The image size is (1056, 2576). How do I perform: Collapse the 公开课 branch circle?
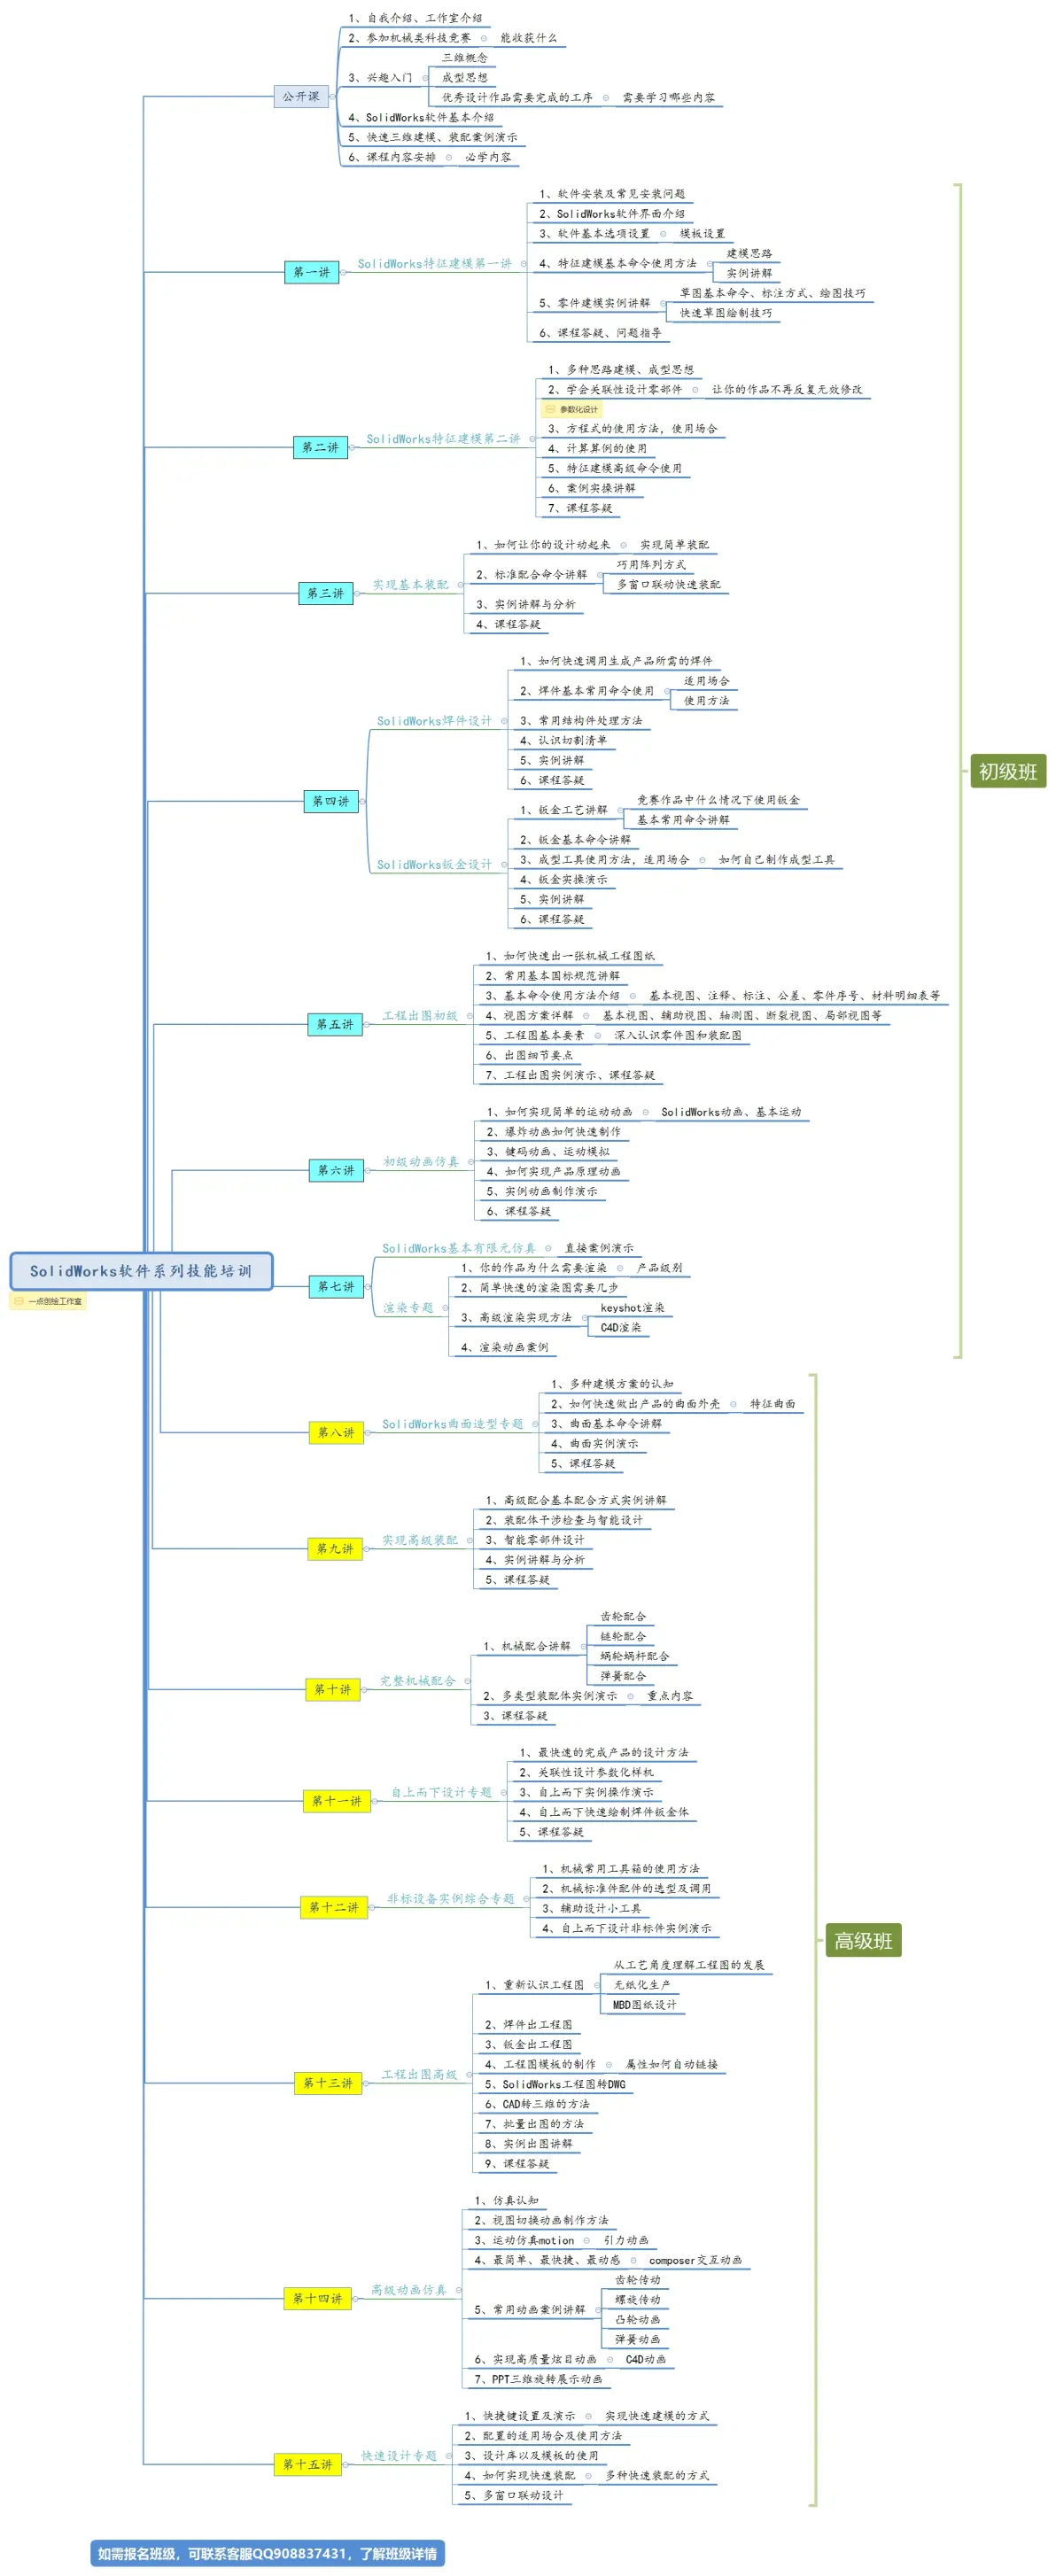[333, 96]
